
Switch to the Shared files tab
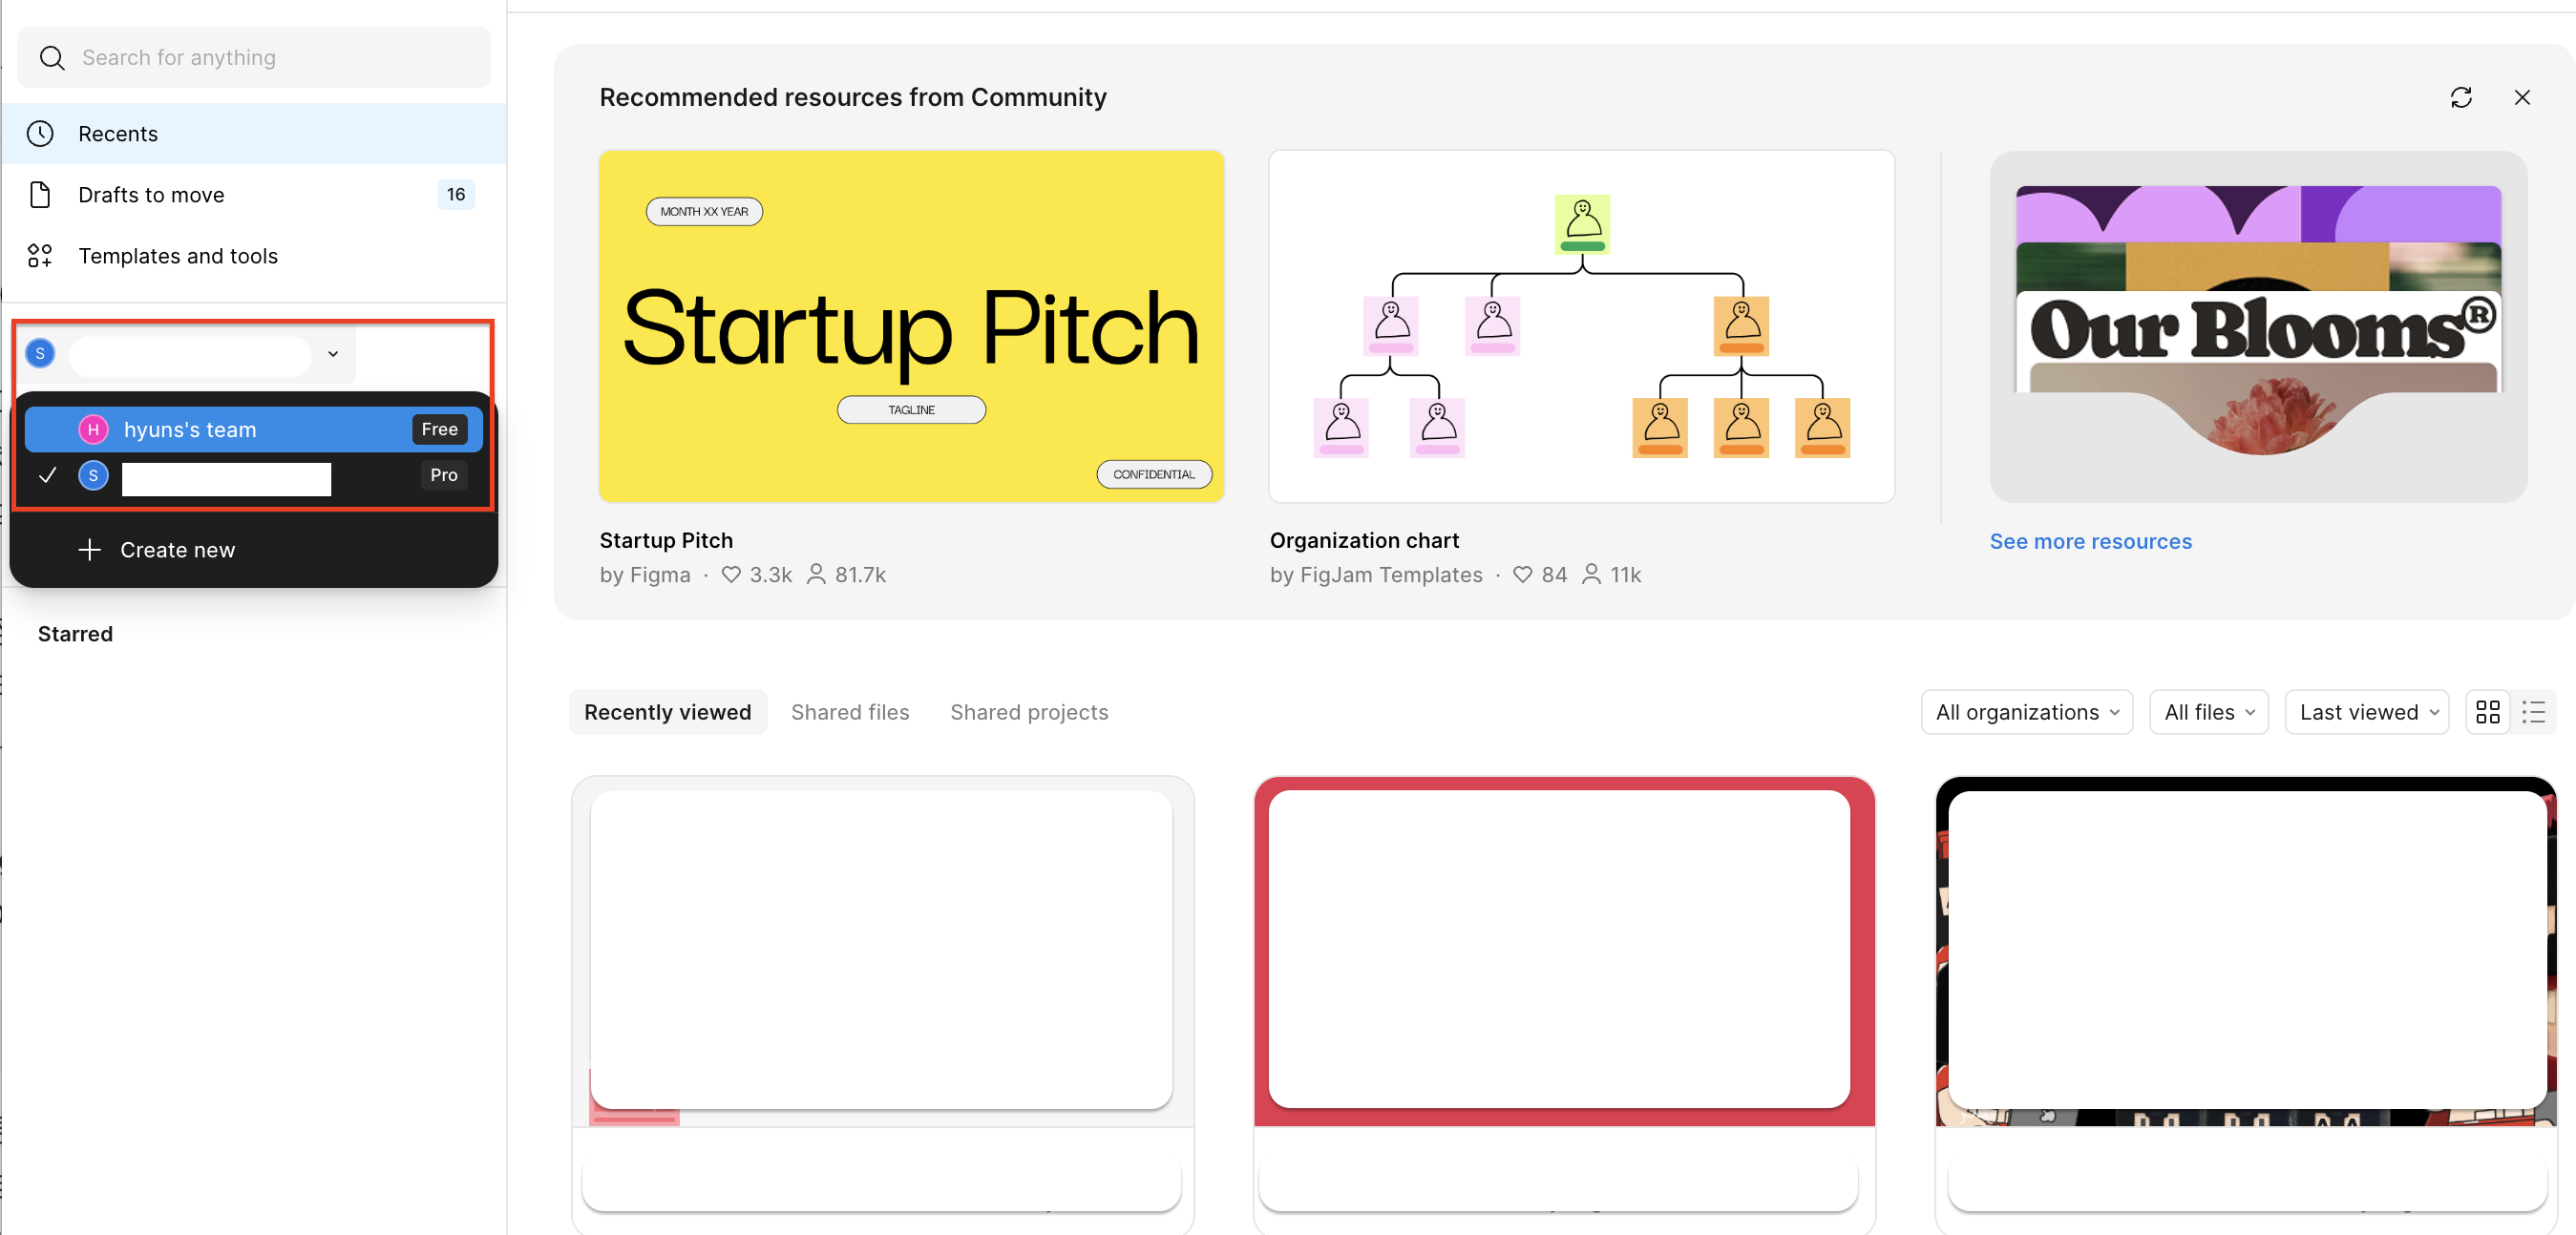pyautogui.click(x=849, y=712)
